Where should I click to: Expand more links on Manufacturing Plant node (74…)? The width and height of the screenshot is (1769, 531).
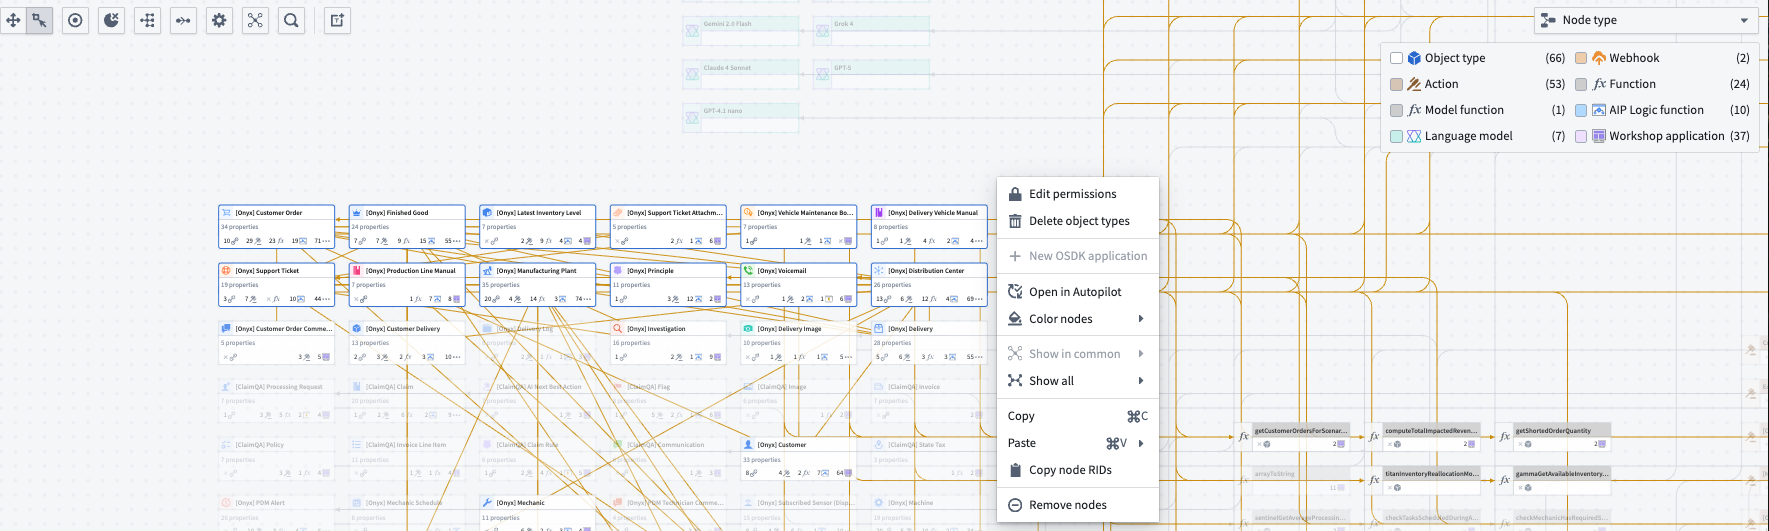(x=584, y=299)
